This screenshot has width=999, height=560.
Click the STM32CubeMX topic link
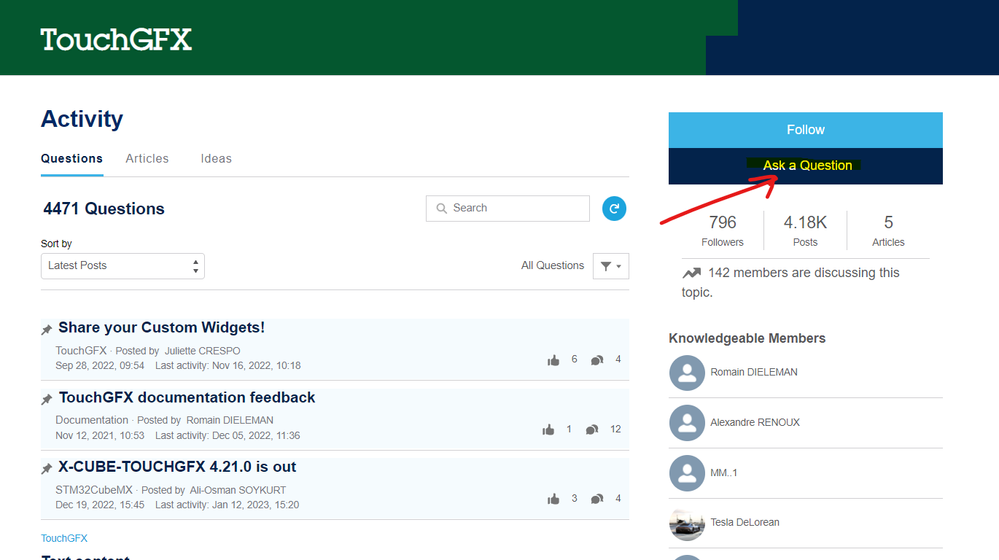pyautogui.click(x=94, y=491)
